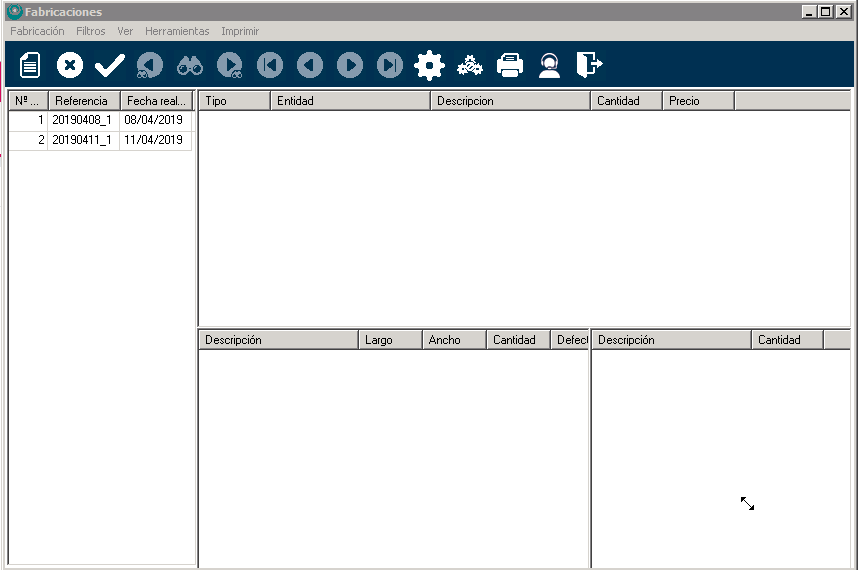This screenshot has height=570, width=858.
Task: Click the binoculars search icon
Action: coord(190,66)
